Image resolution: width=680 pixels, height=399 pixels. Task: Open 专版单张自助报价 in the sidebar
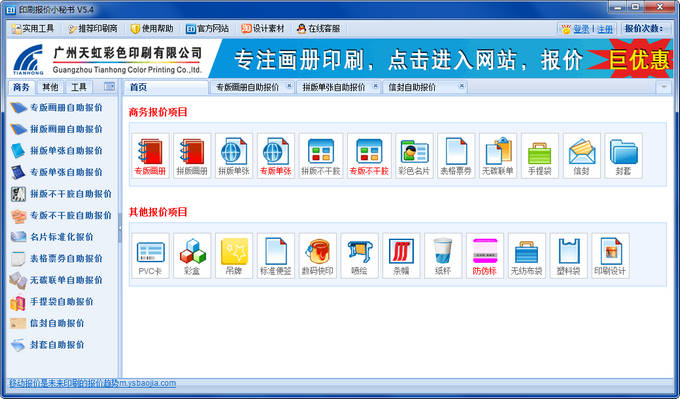click(x=56, y=172)
